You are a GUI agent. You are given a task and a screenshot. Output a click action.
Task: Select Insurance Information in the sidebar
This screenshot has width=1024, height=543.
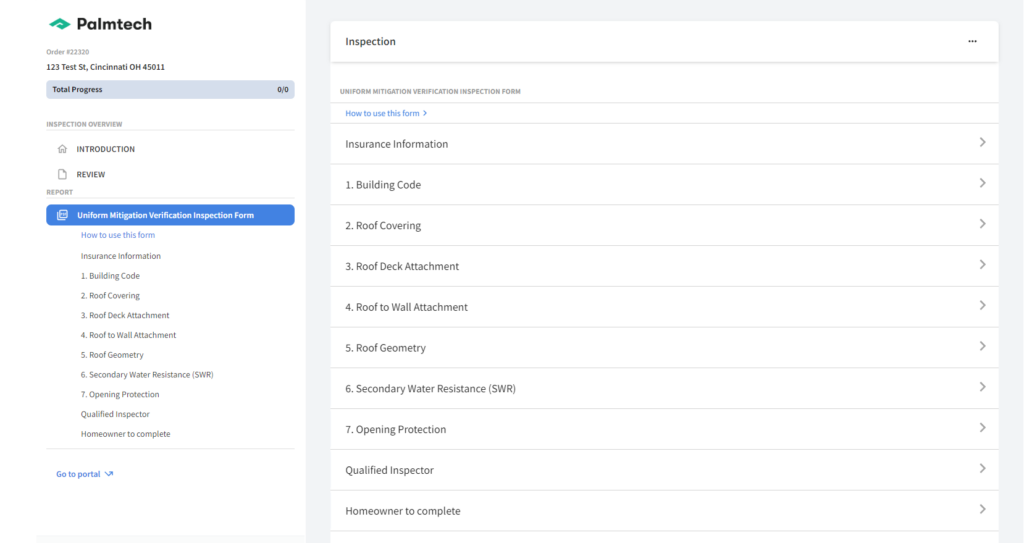pos(121,256)
